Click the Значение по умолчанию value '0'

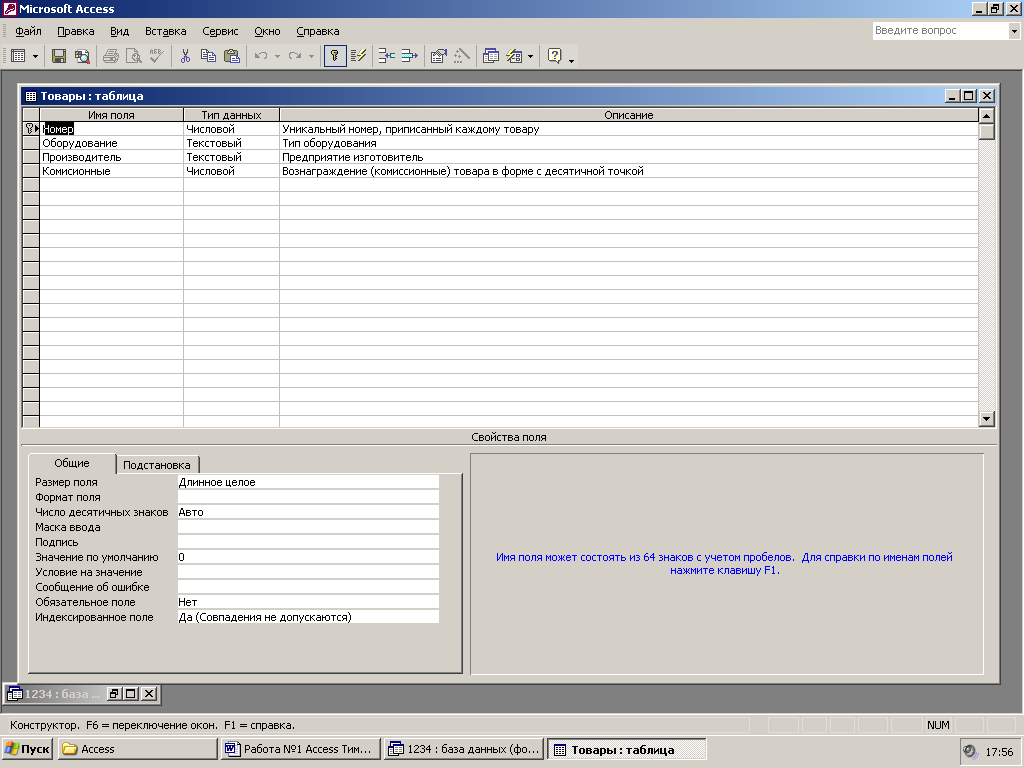308,557
